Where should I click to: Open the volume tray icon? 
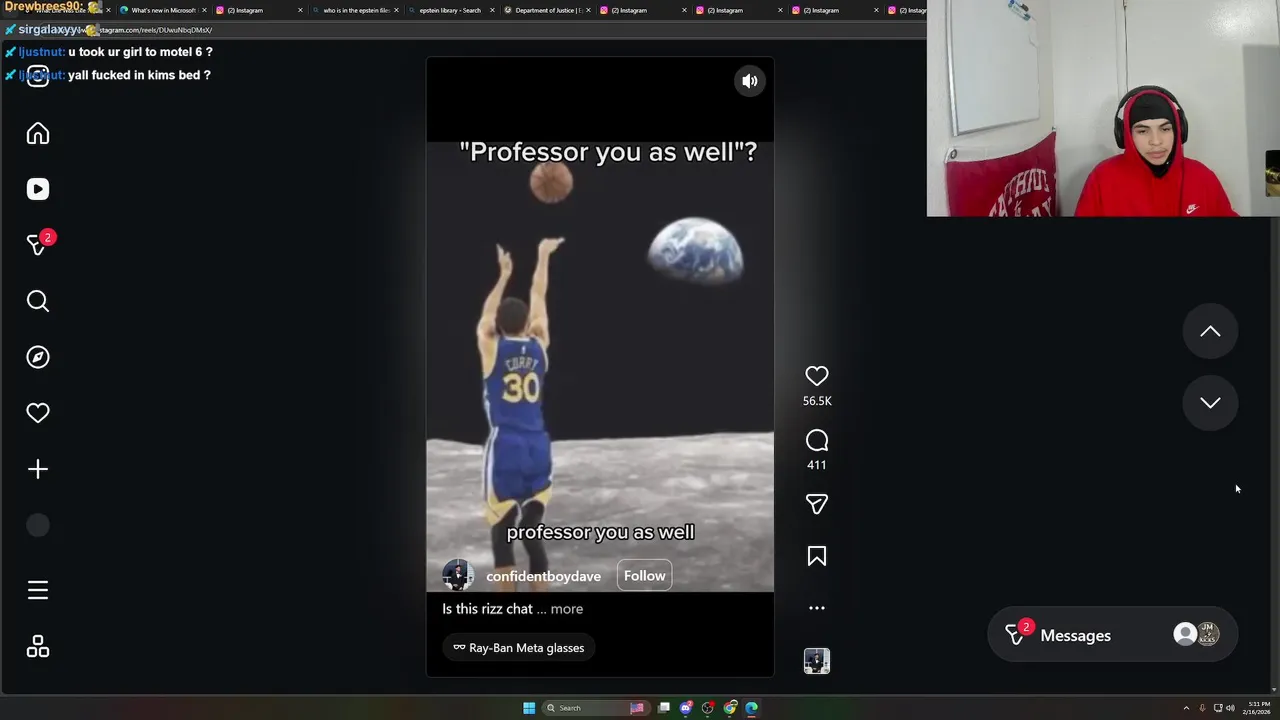pos(1230,708)
